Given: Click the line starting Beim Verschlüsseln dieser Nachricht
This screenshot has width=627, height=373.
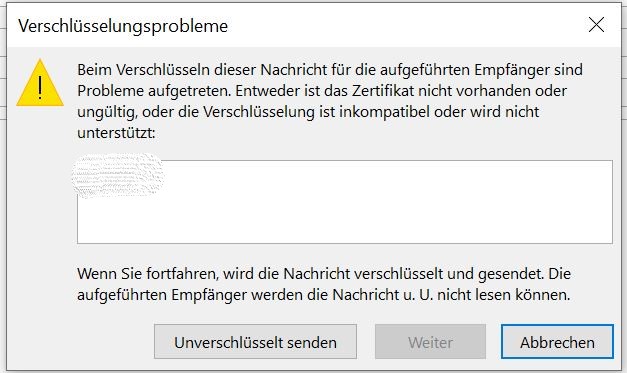Looking at the screenshot, I should pos(330,70).
